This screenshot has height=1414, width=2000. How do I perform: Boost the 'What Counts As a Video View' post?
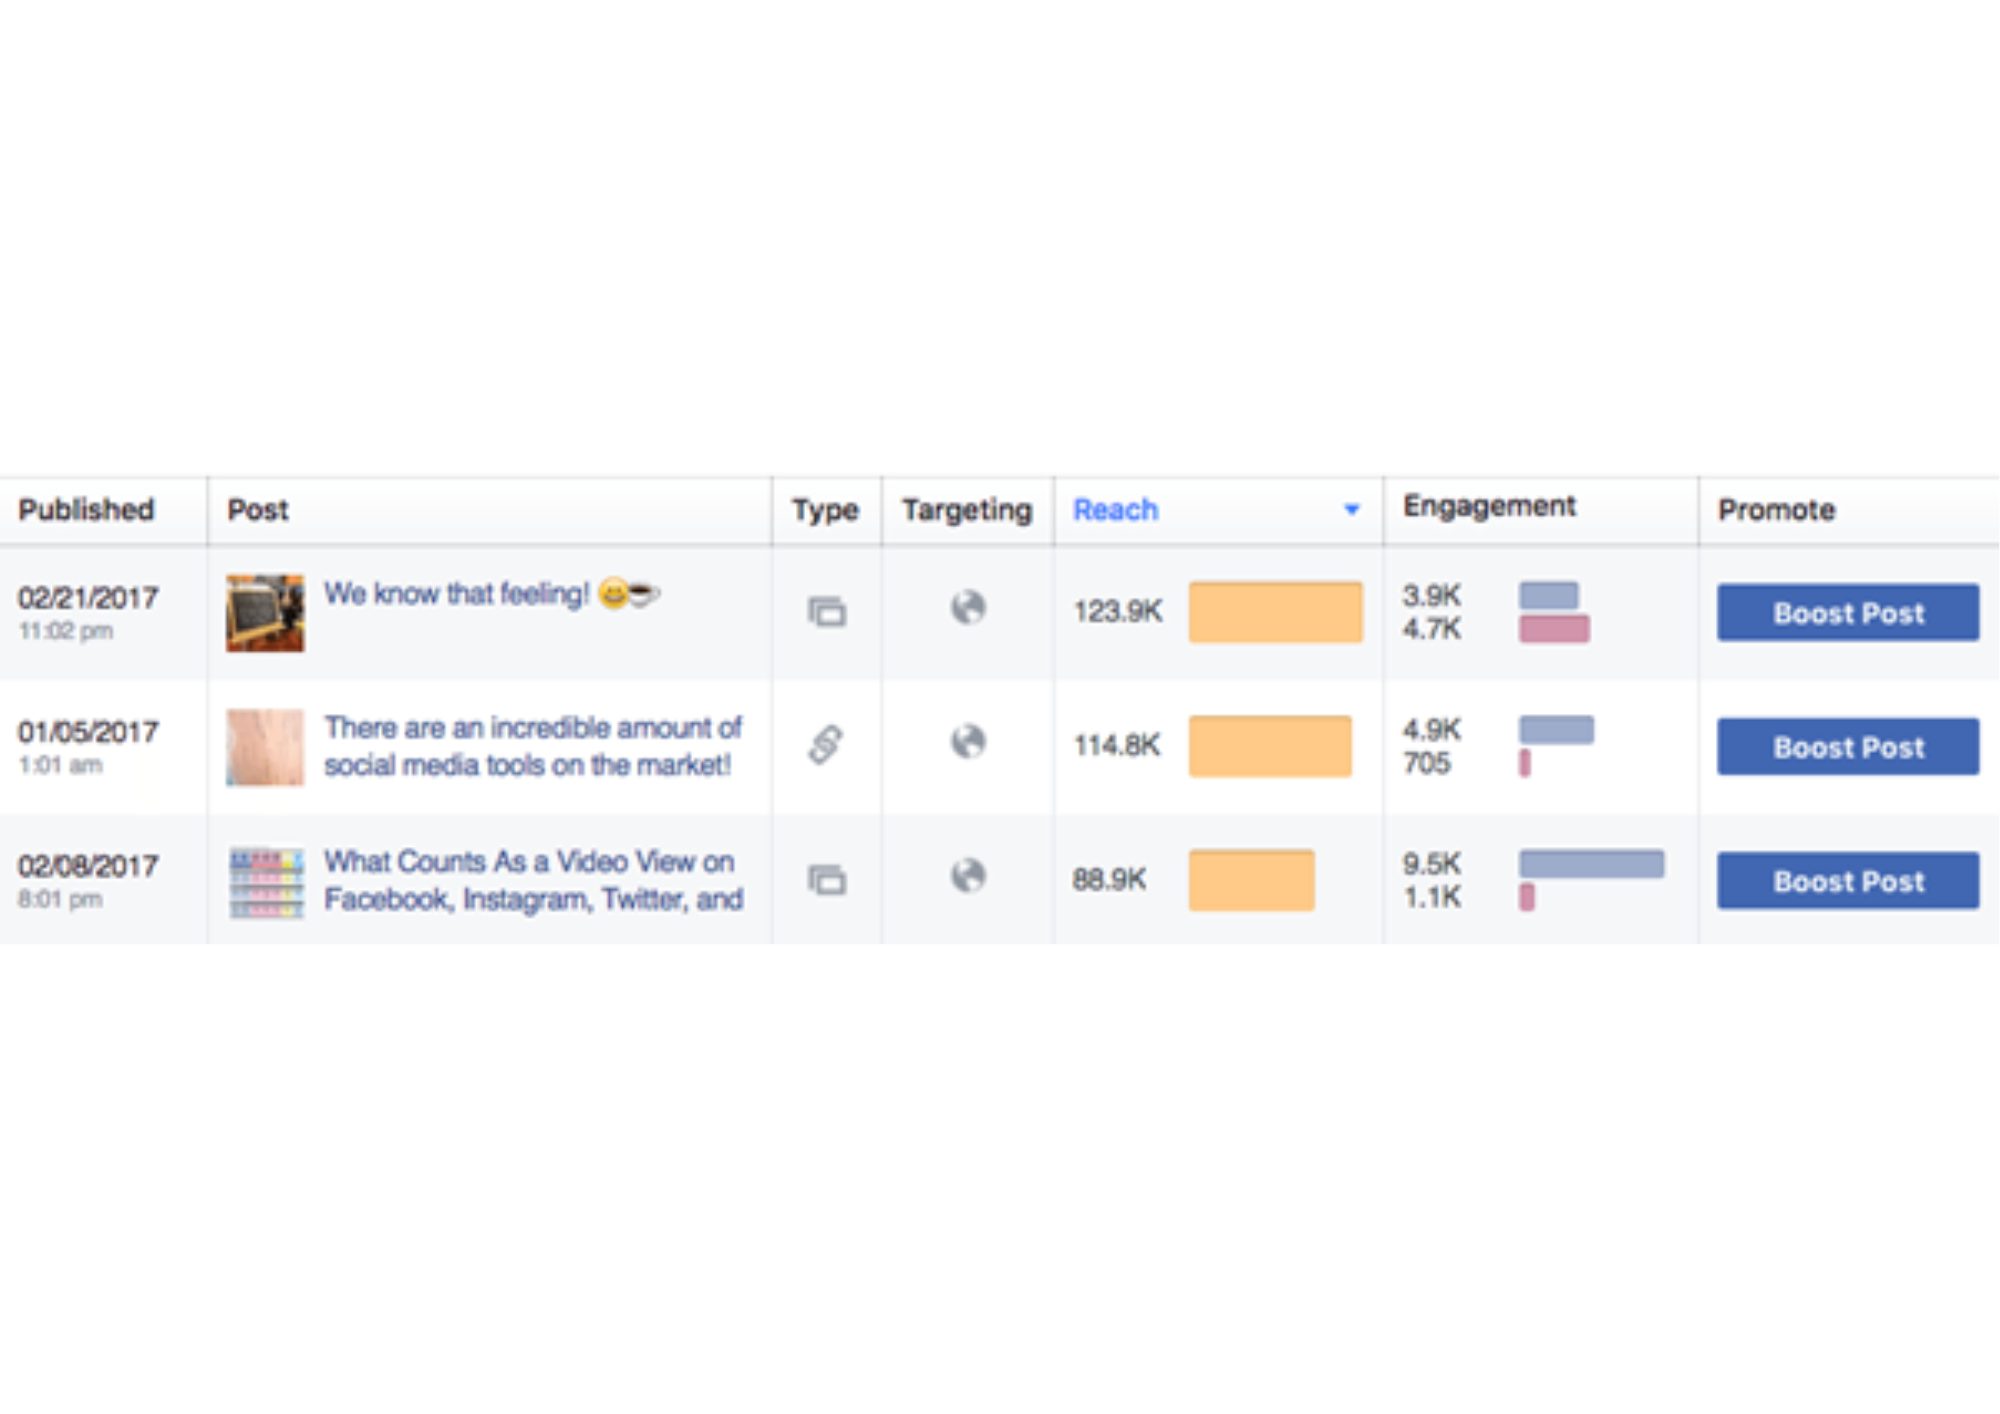[1848, 881]
